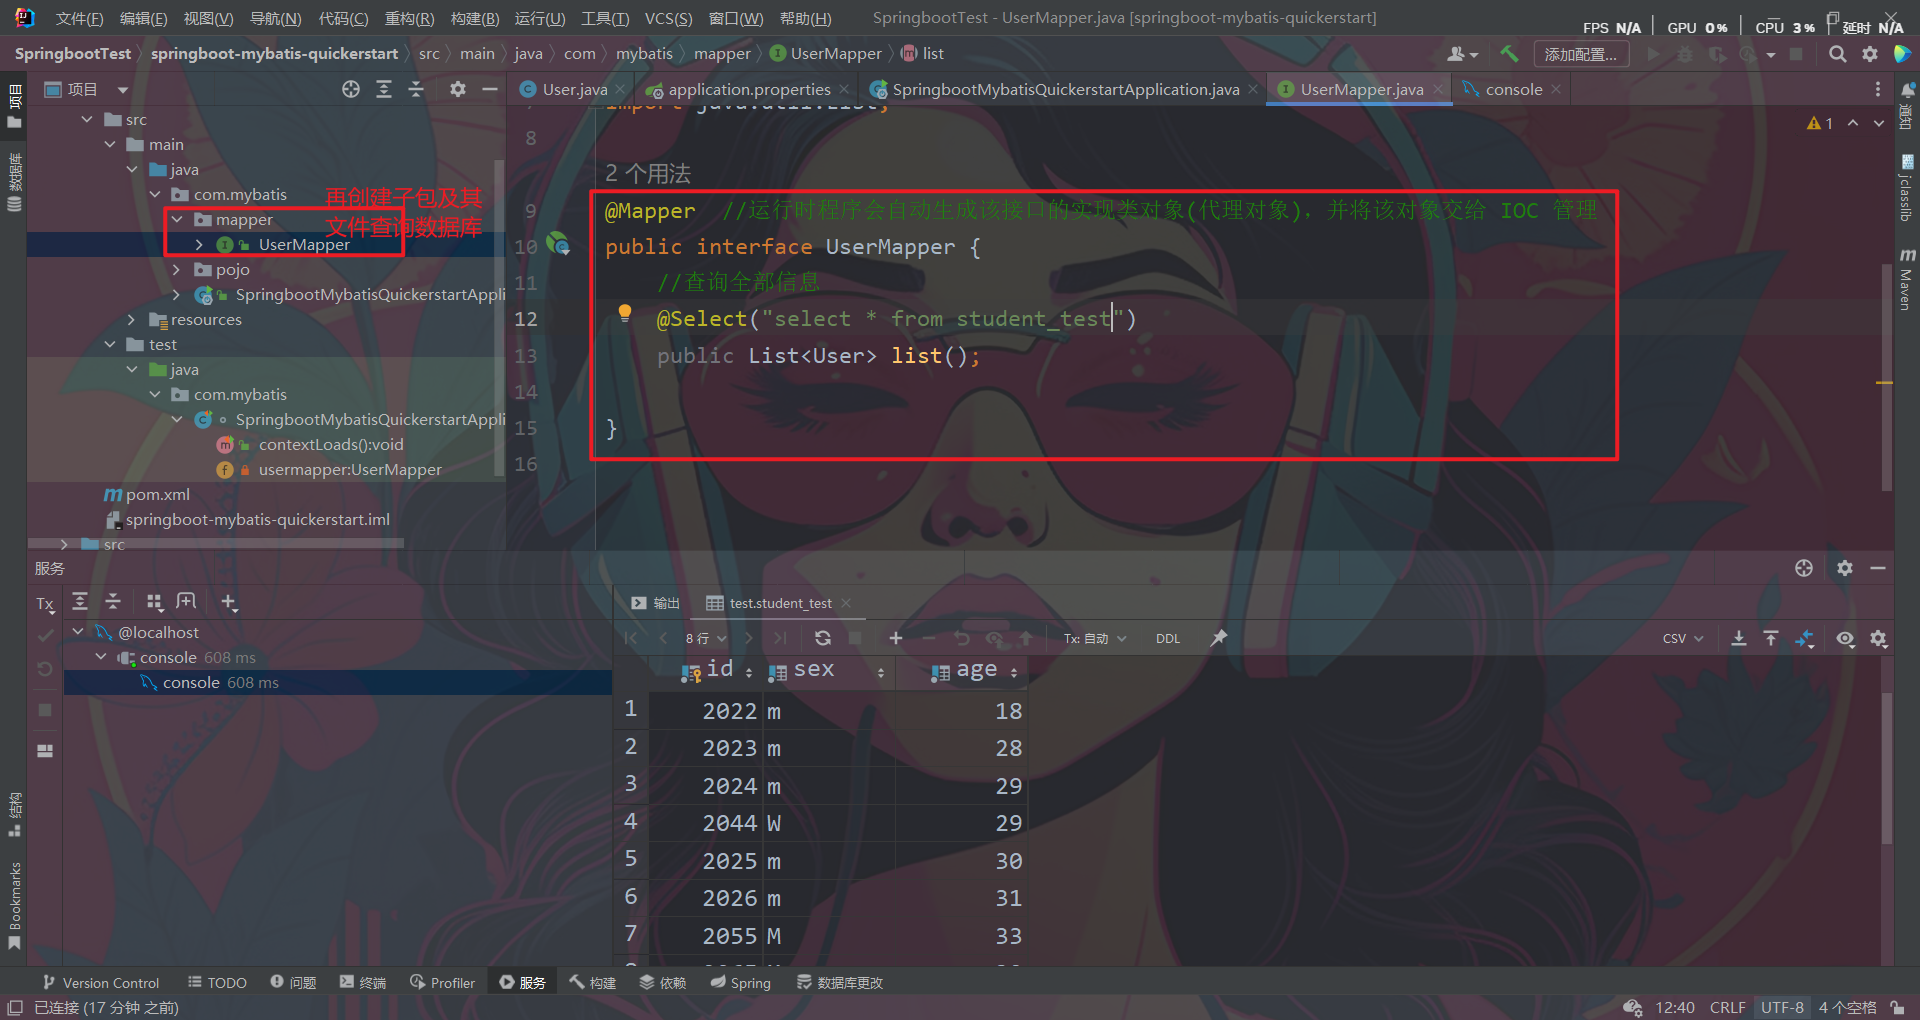This screenshot has width=1920, height=1020.
Task: Pin the result tab with pin icon
Action: (1219, 638)
